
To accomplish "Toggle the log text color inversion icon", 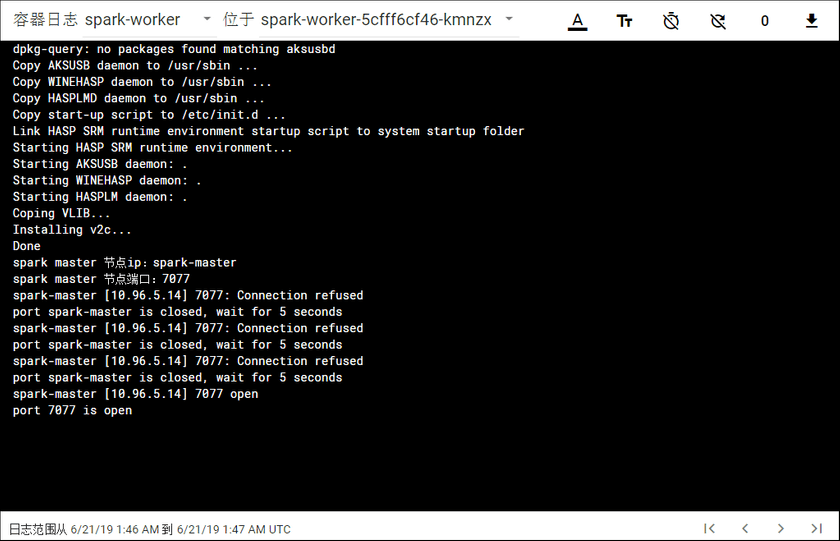I will 577,21.
